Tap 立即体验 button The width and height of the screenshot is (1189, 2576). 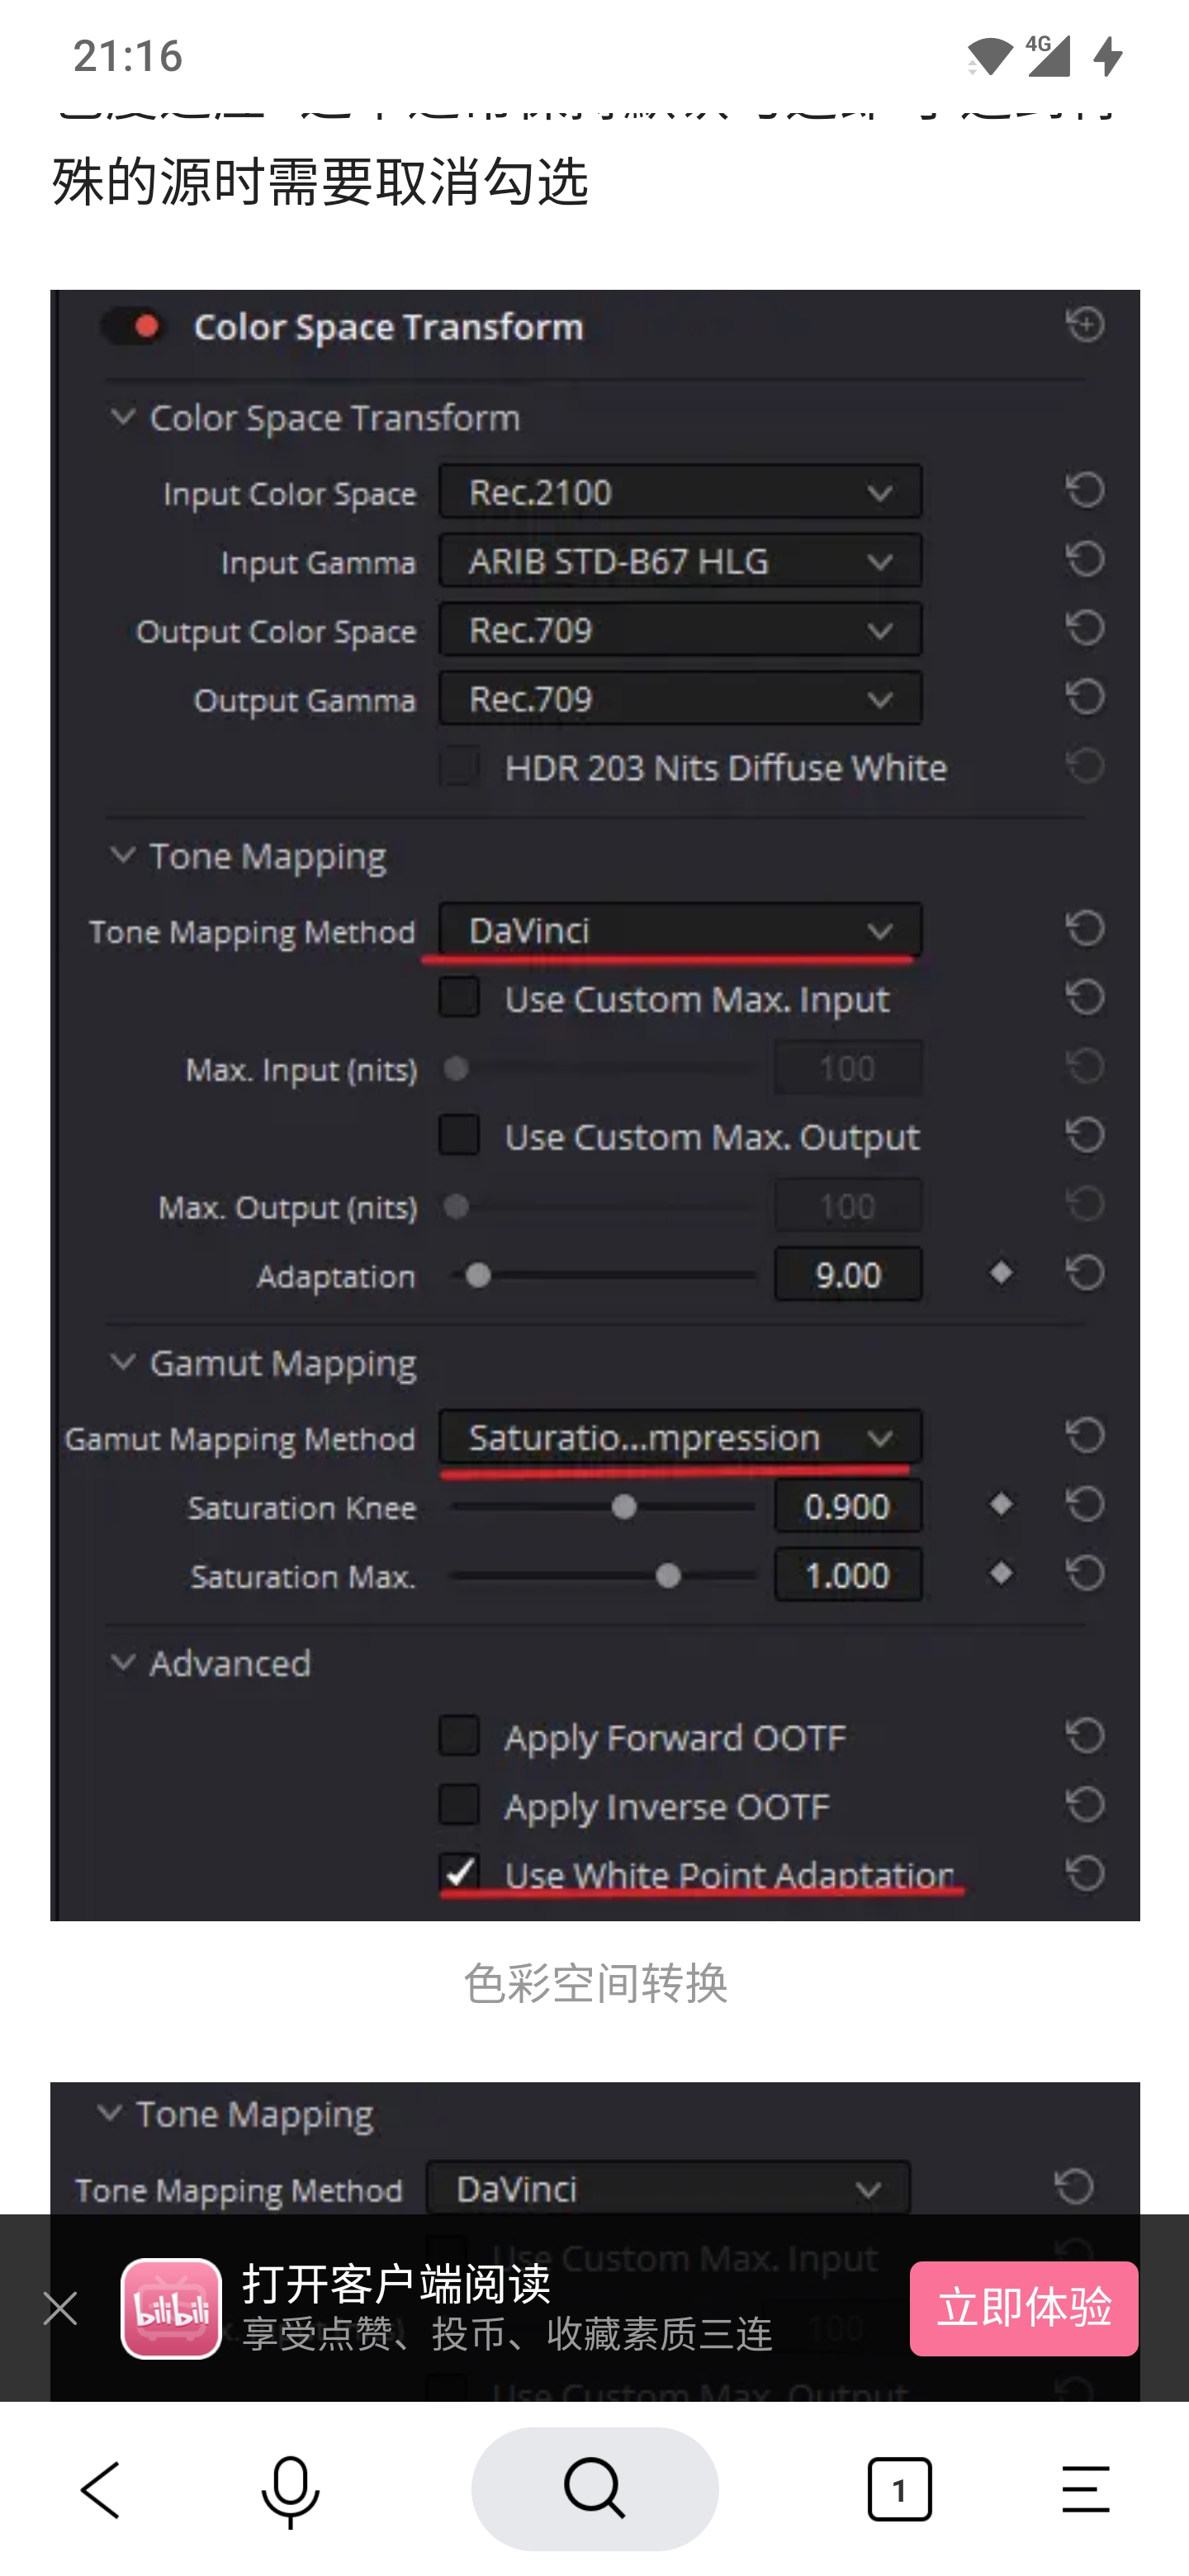pyautogui.click(x=1024, y=2308)
